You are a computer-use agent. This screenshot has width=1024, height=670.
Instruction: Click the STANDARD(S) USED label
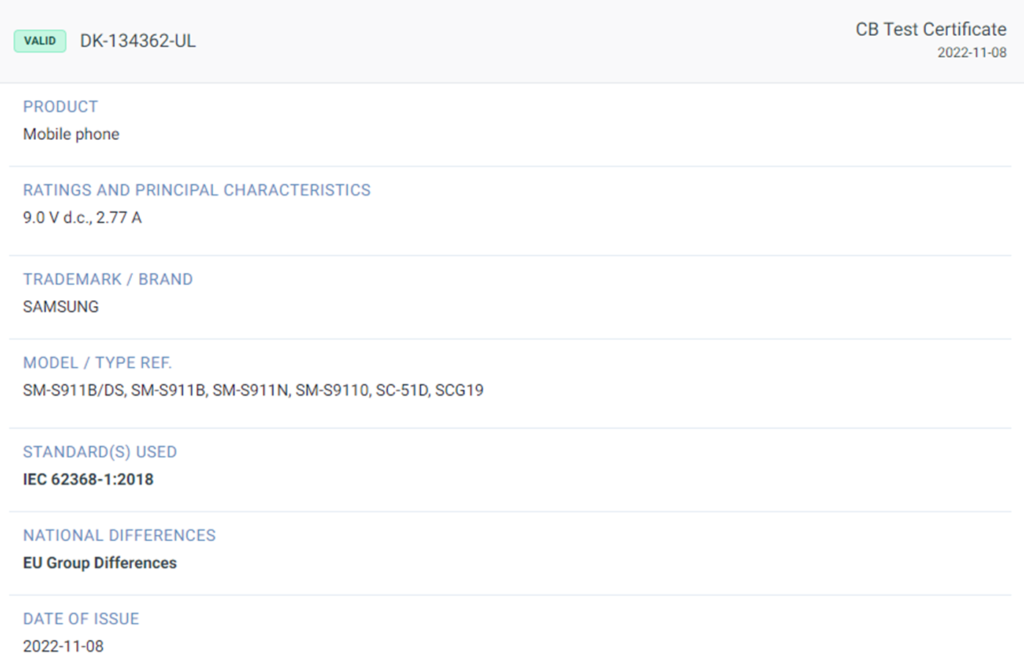pos(100,452)
